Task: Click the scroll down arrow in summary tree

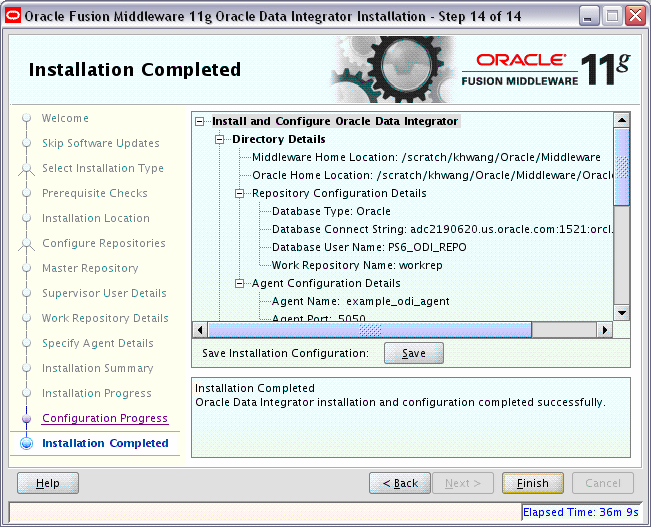Action: coord(621,313)
